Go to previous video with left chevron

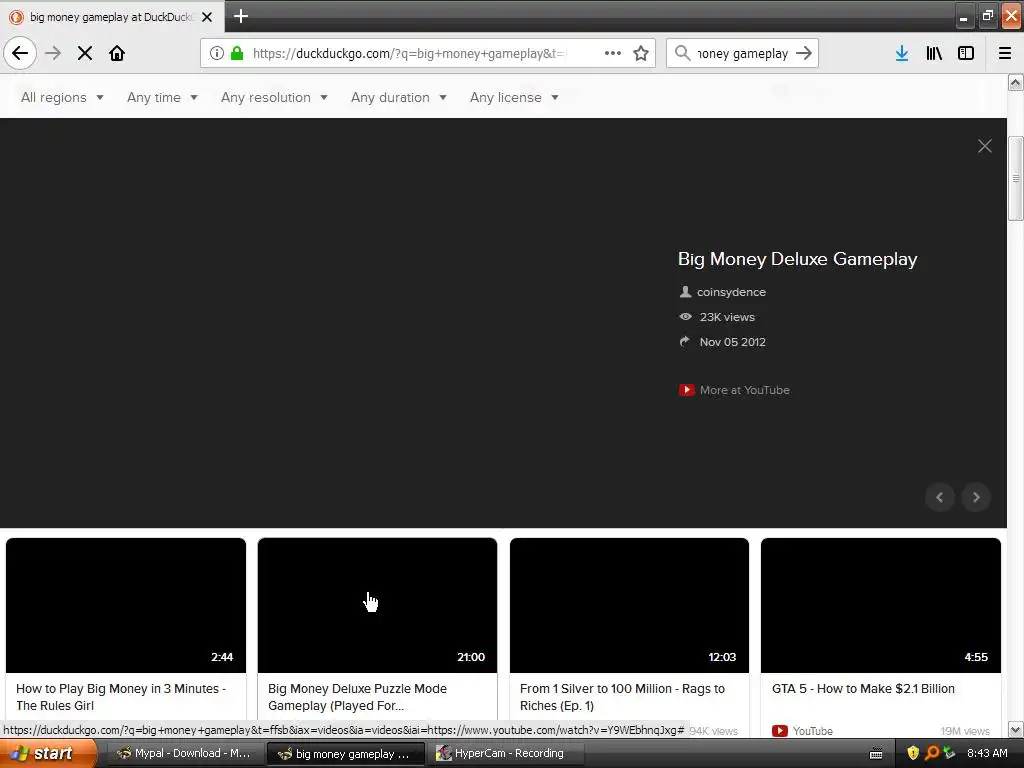tap(940, 498)
